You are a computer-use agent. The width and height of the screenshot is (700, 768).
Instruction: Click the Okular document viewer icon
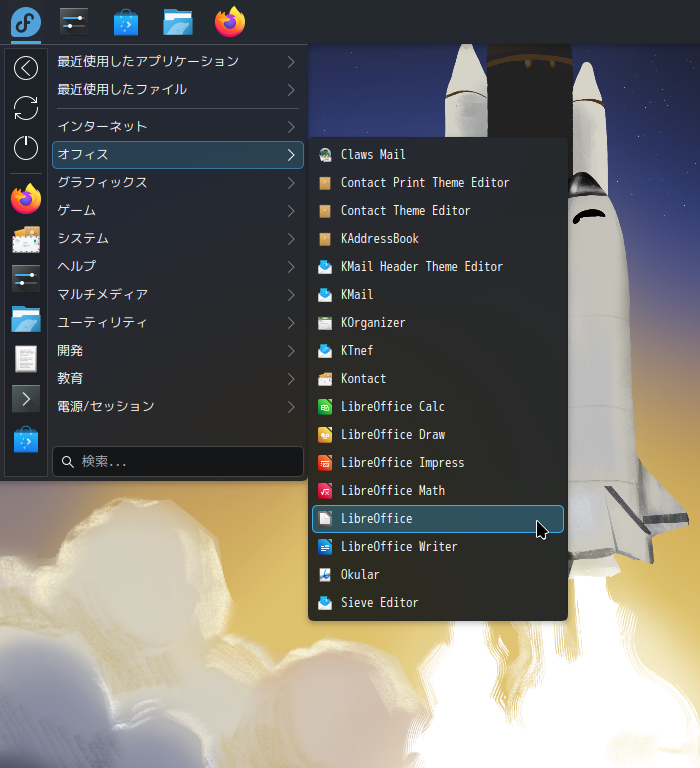point(325,575)
